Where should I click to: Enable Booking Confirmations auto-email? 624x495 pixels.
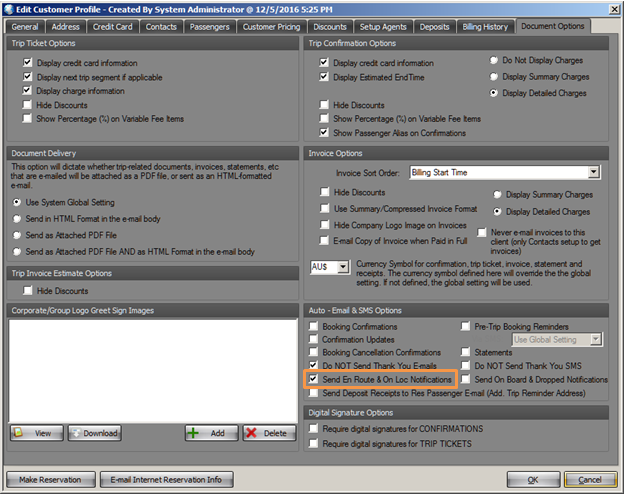[314, 326]
